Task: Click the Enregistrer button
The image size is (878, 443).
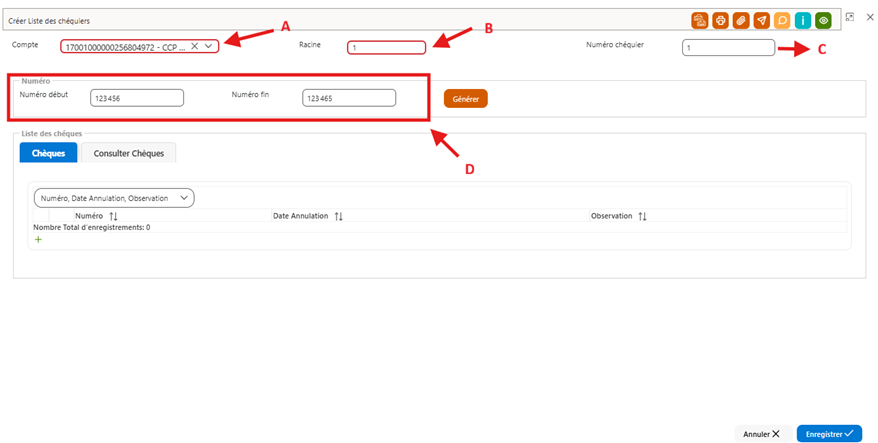Action: (x=829, y=434)
